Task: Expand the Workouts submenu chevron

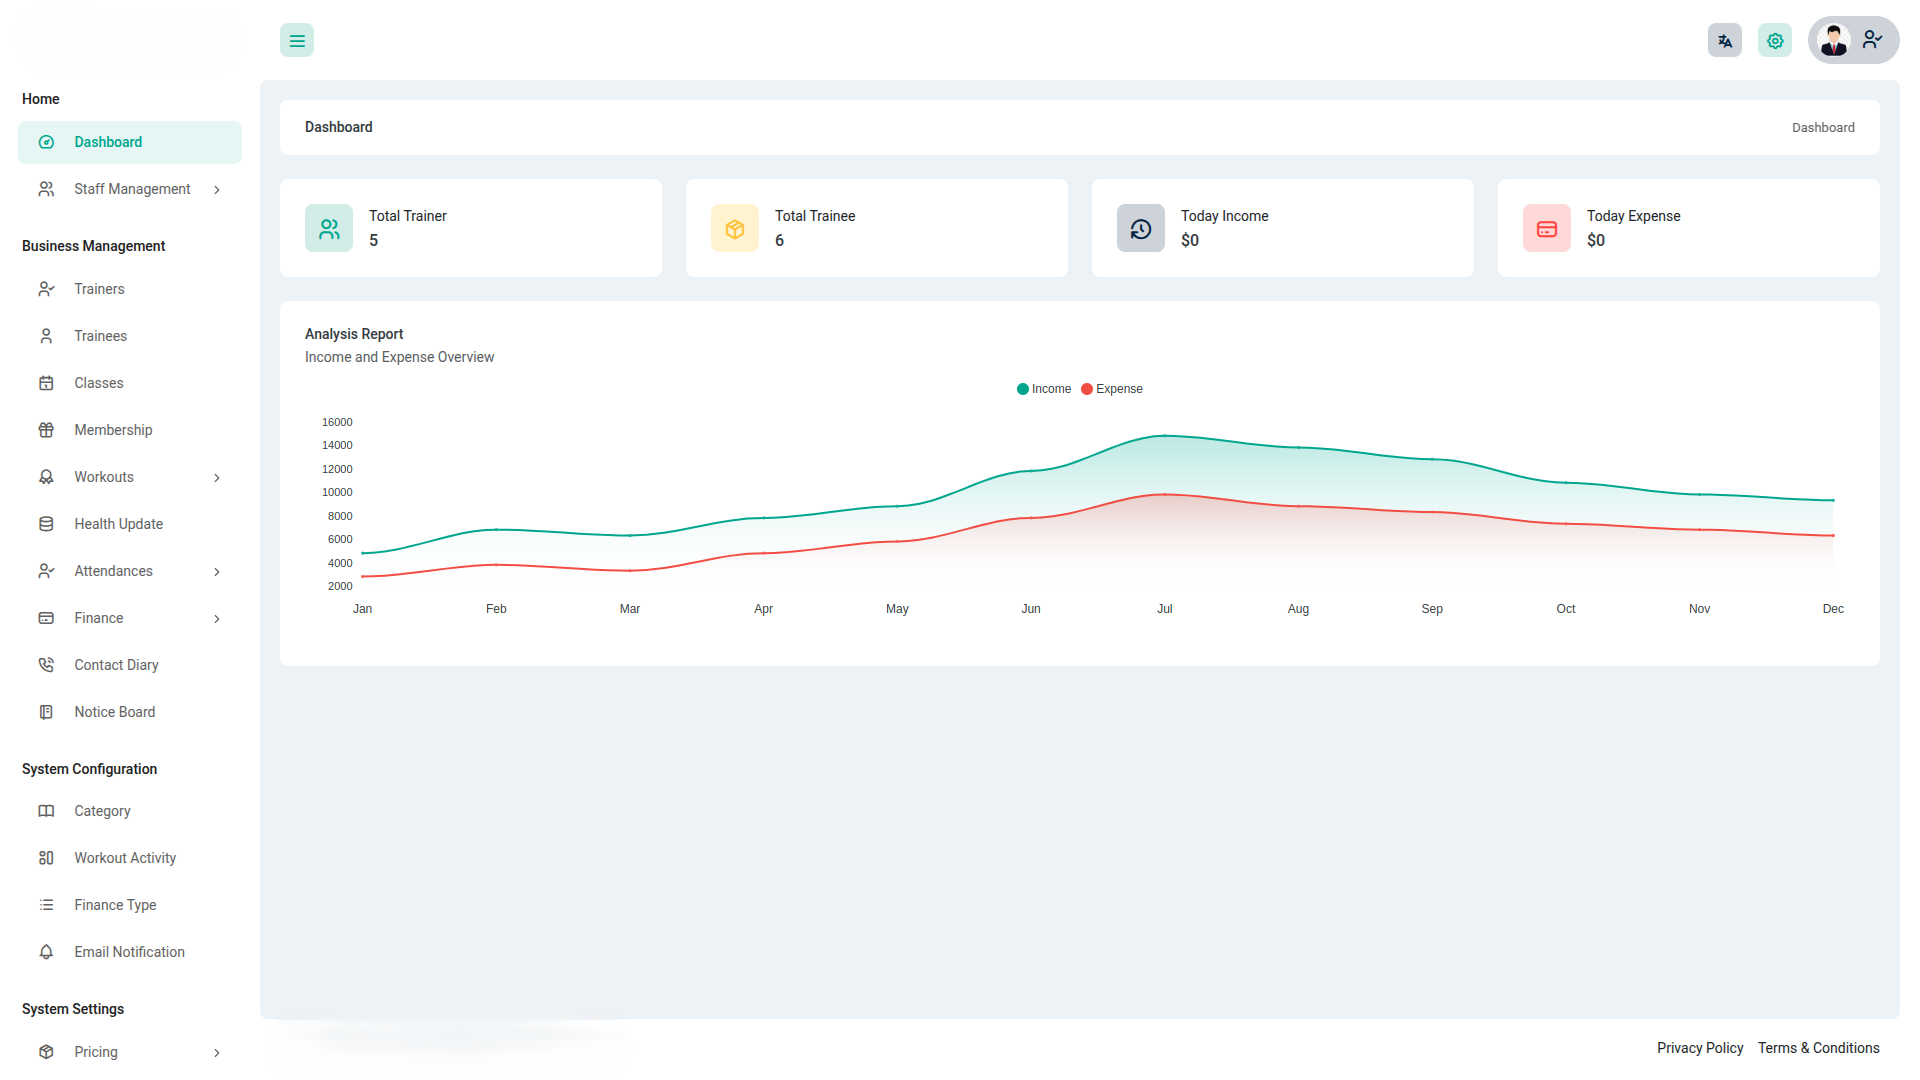Action: pyautogui.click(x=217, y=478)
